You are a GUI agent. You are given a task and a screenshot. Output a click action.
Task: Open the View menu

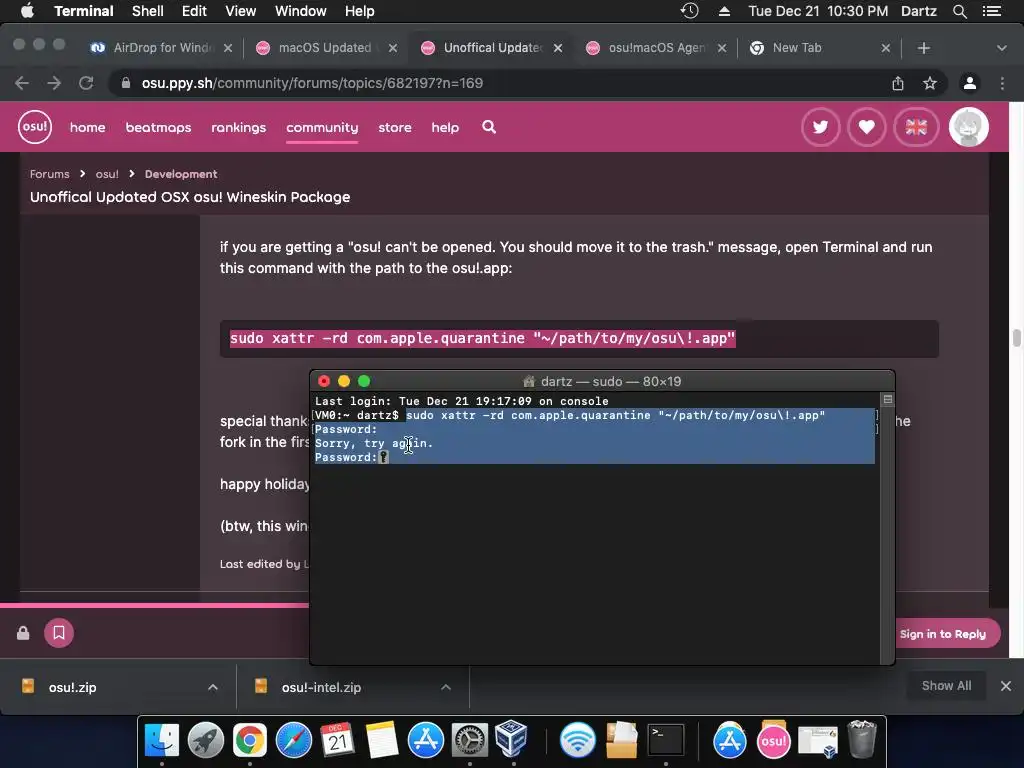coord(240,11)
